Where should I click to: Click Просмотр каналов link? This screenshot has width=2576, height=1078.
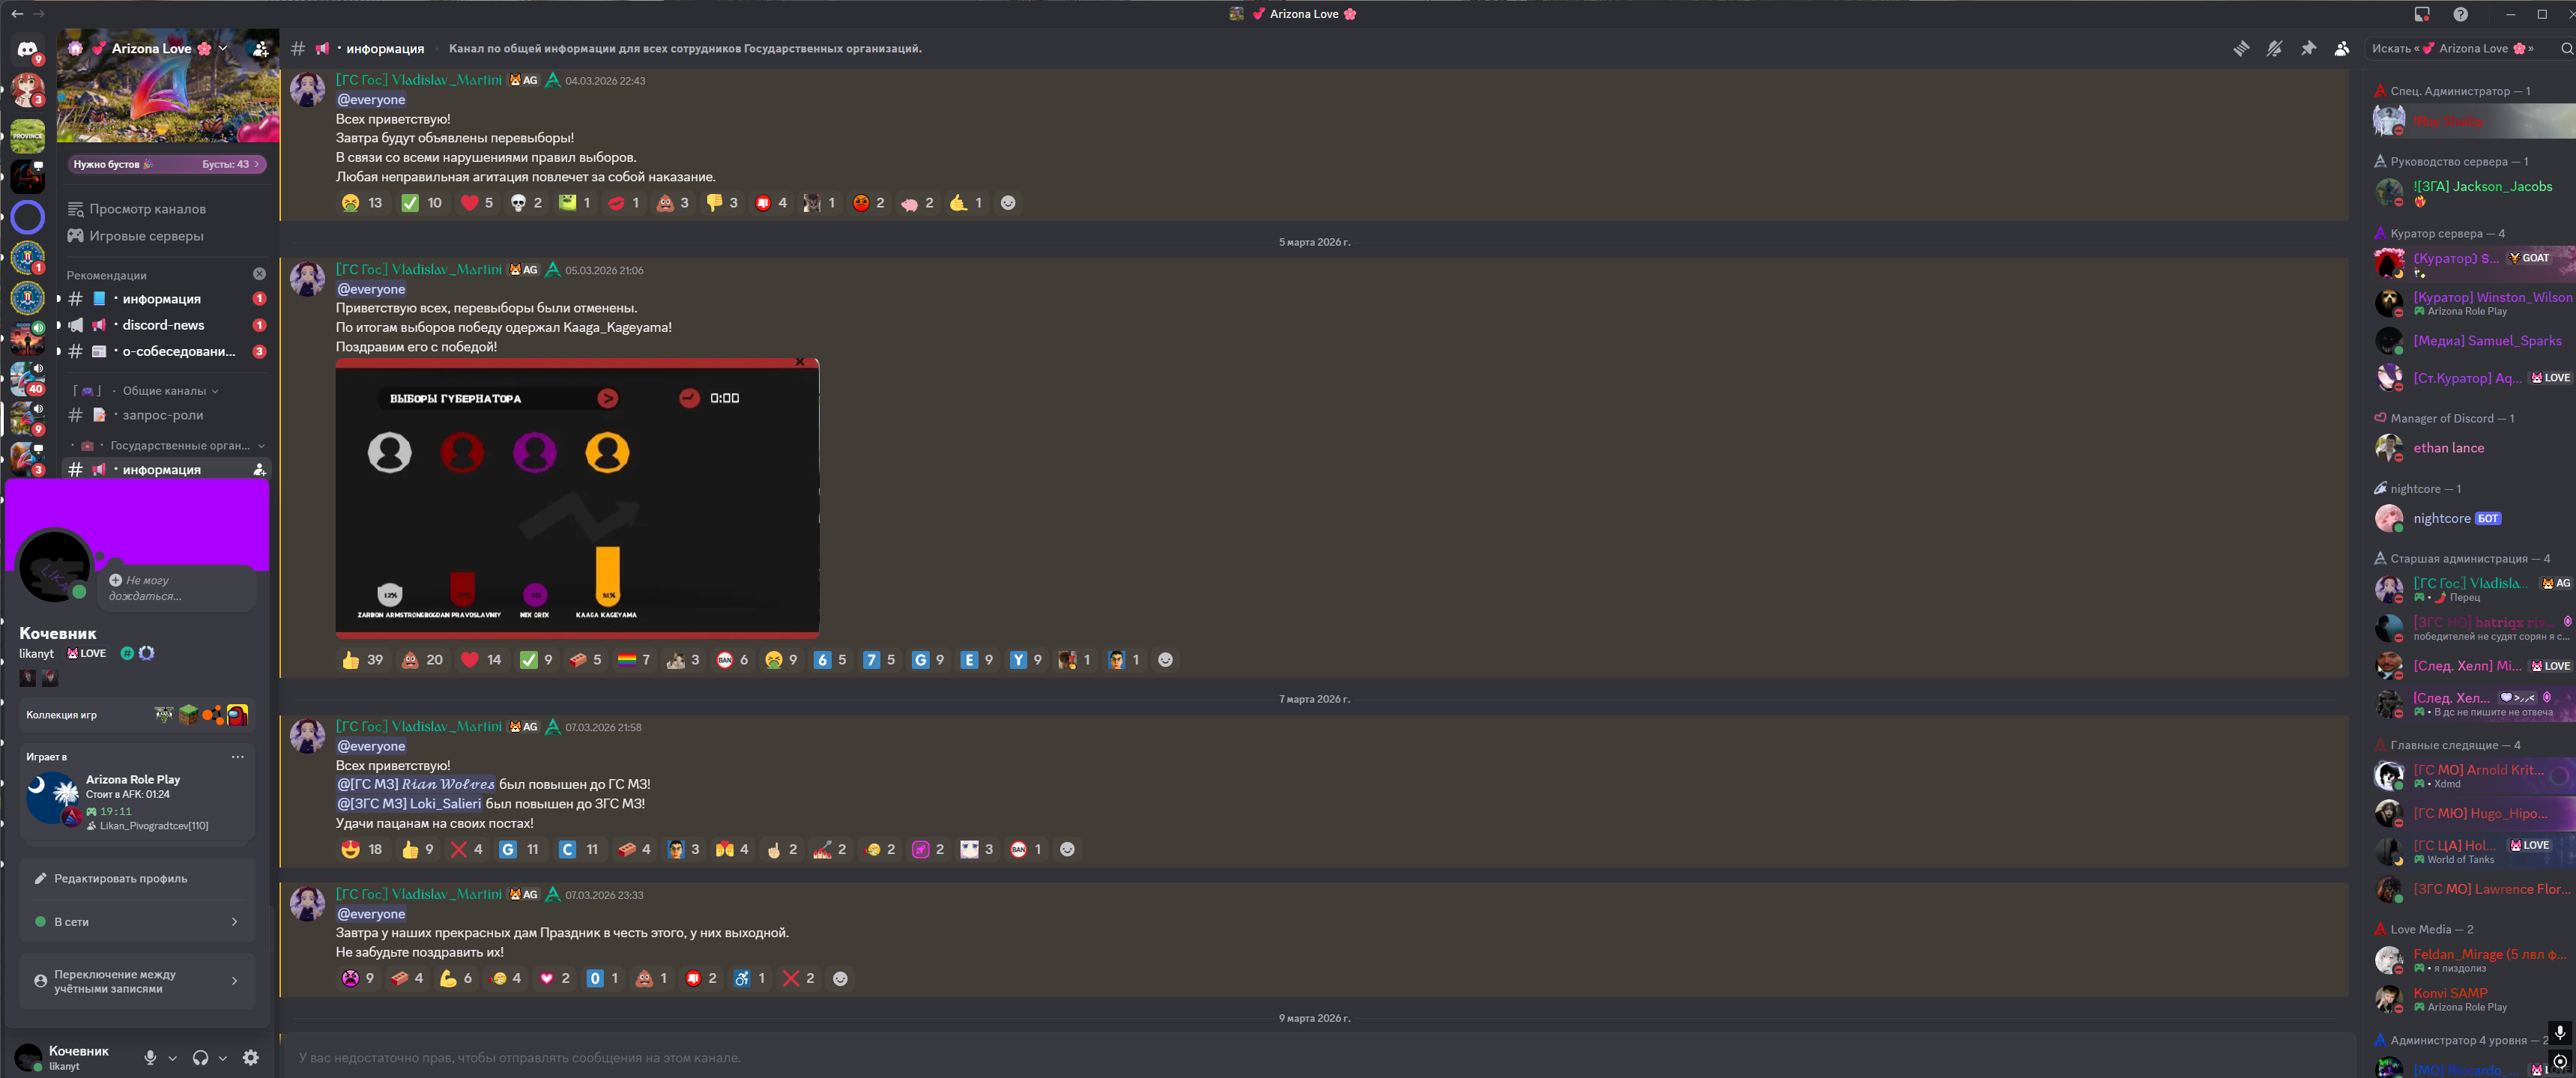pos(147,209)
